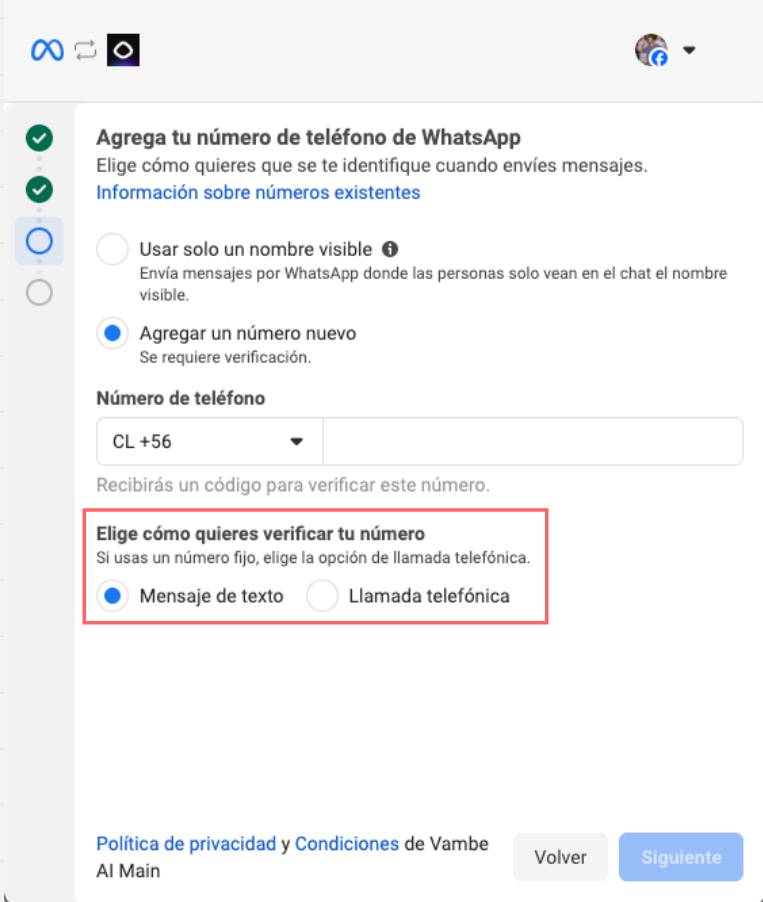The height and width of the screenshot is (902, 763).
Task: Select "Agregar un número nuevo" option
Action: 112,333
